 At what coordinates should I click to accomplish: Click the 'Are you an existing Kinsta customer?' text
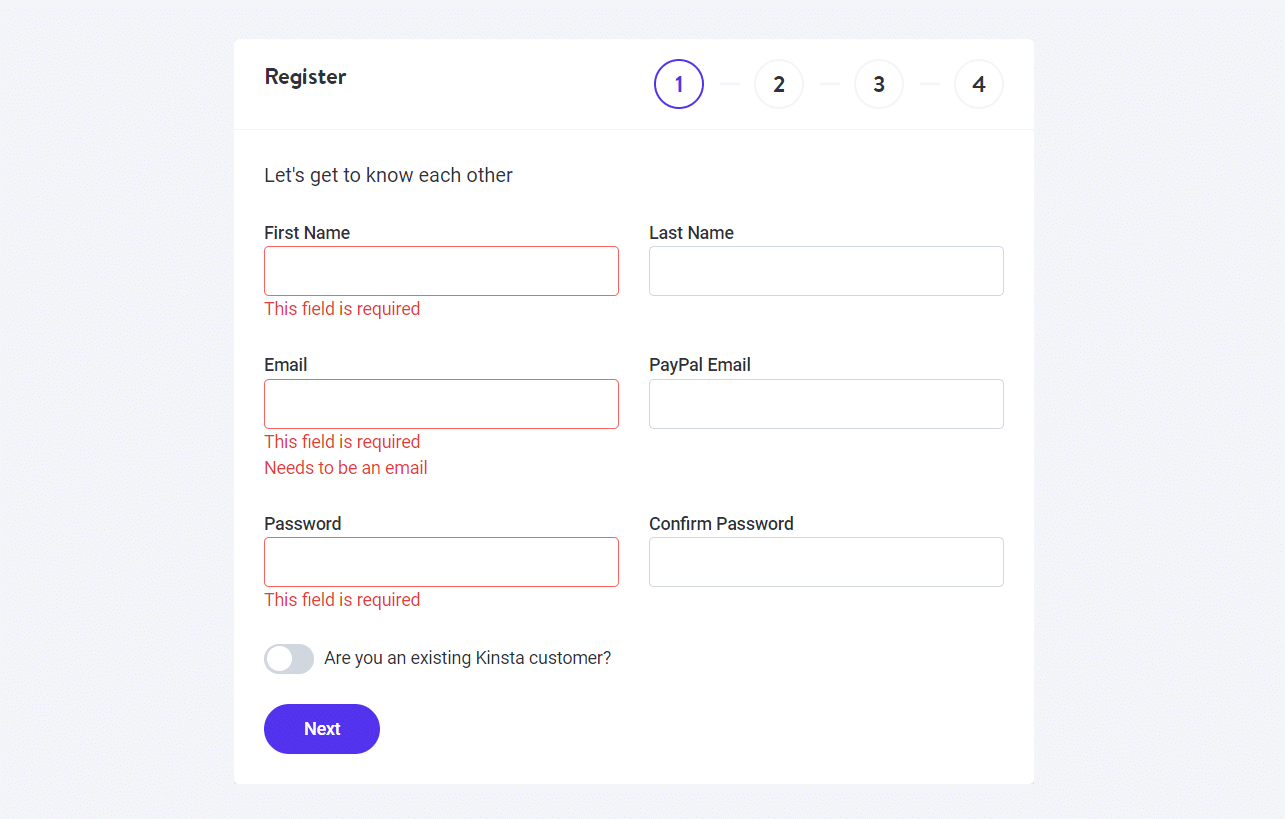[466, 657]
